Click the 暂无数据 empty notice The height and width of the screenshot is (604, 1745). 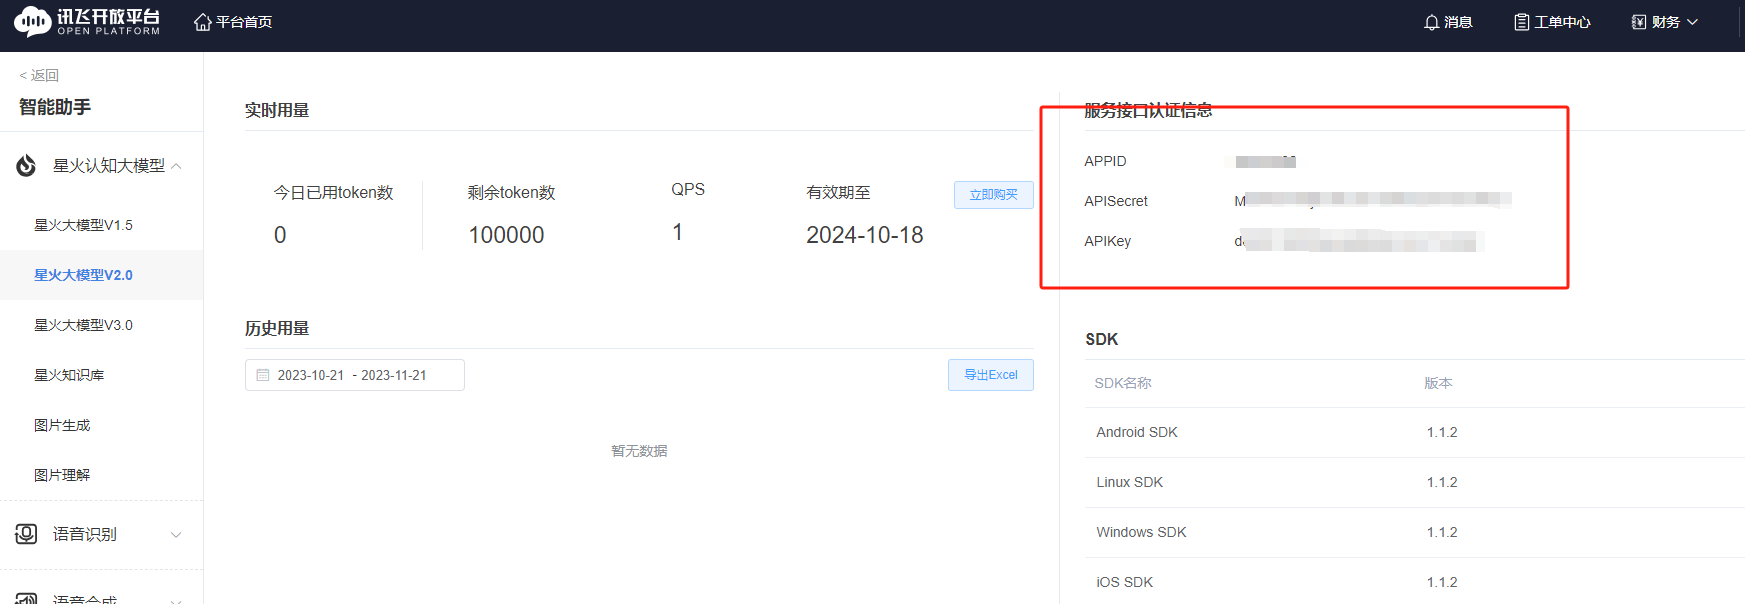639,451
